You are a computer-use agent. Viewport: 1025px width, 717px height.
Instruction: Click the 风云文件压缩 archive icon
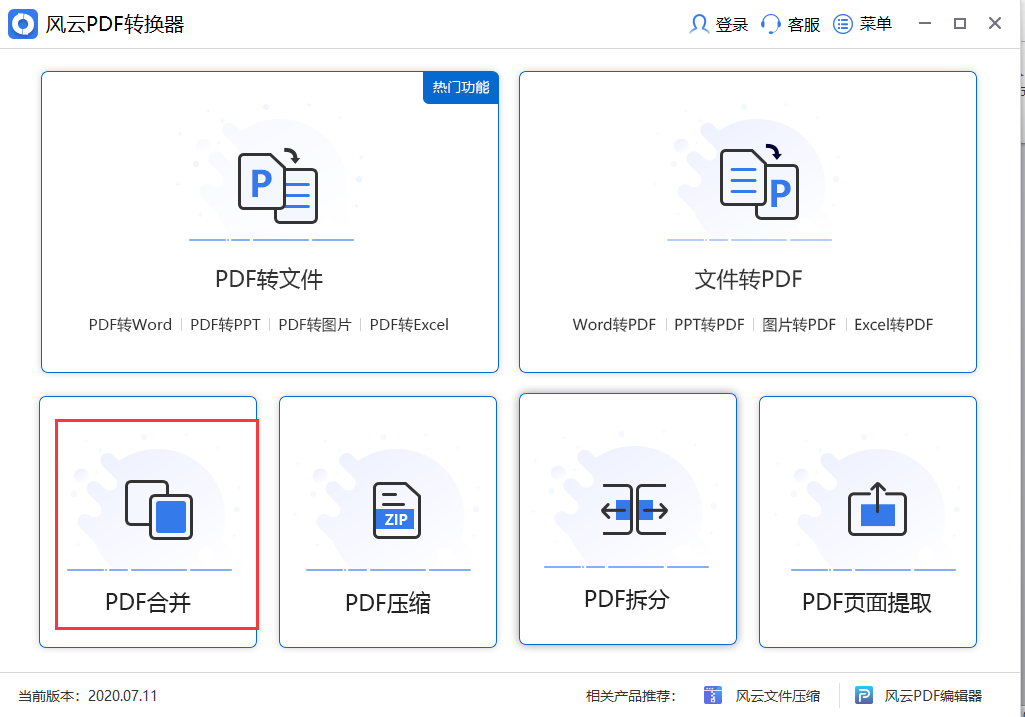click(713, 695)
